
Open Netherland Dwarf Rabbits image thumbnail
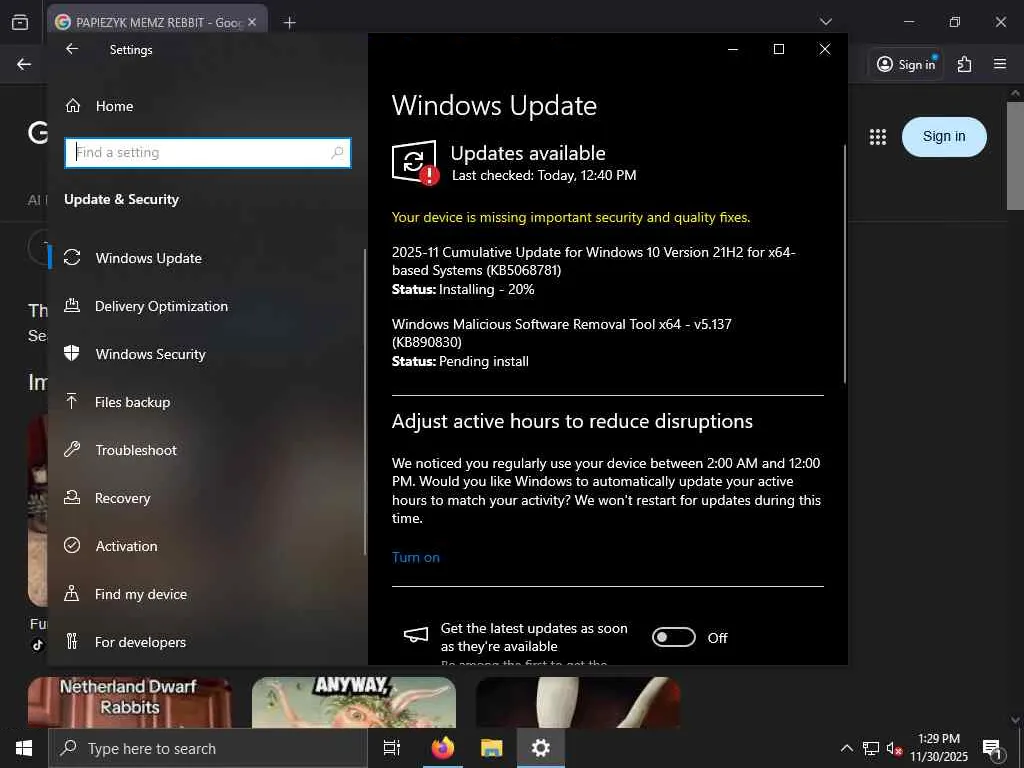[130, 702]
